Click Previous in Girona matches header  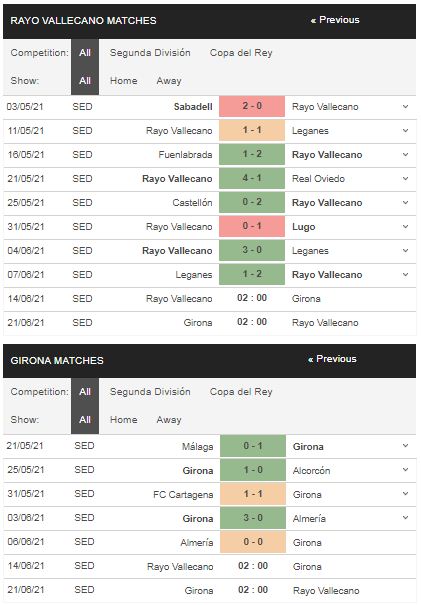click(x=332, y=359)
